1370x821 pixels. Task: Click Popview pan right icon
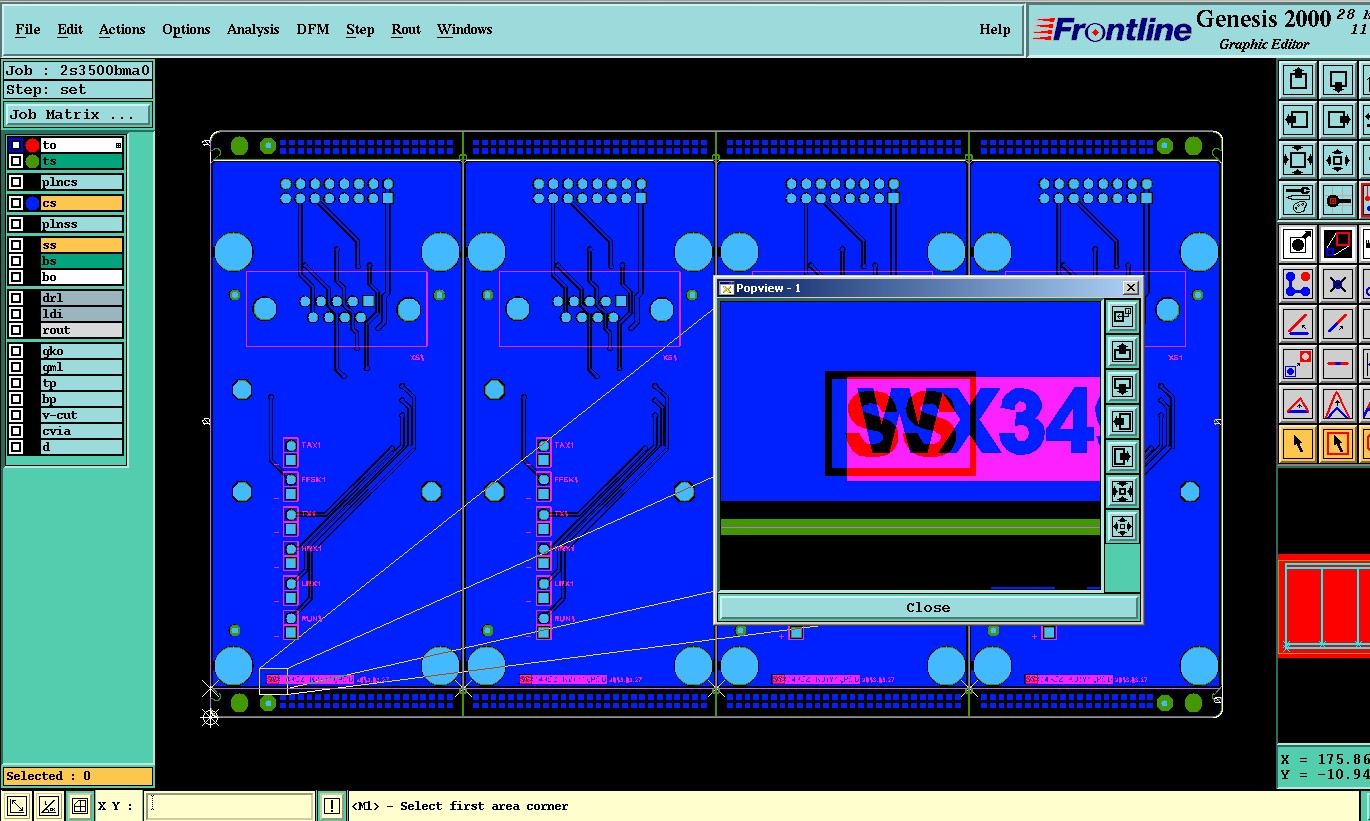pos(1122,456)
